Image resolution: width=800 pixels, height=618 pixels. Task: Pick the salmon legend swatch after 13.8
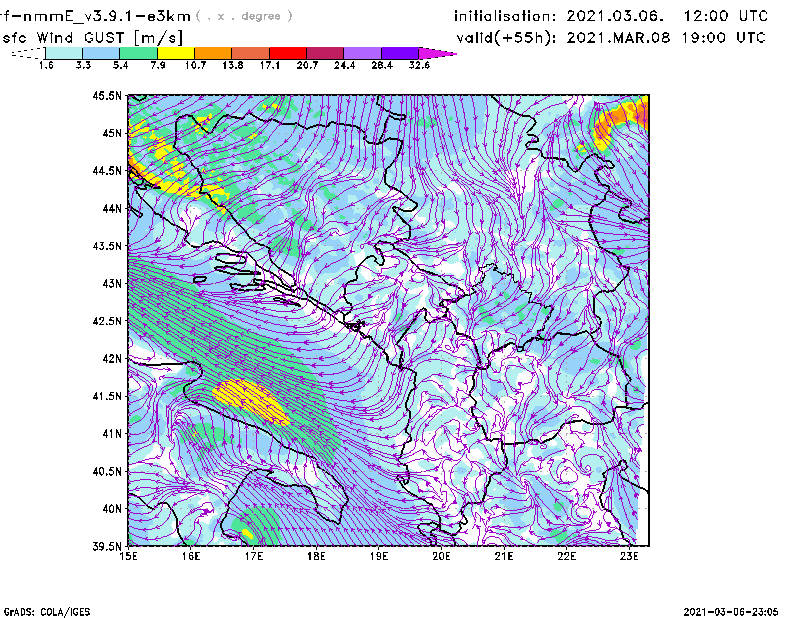click(251, 53)
